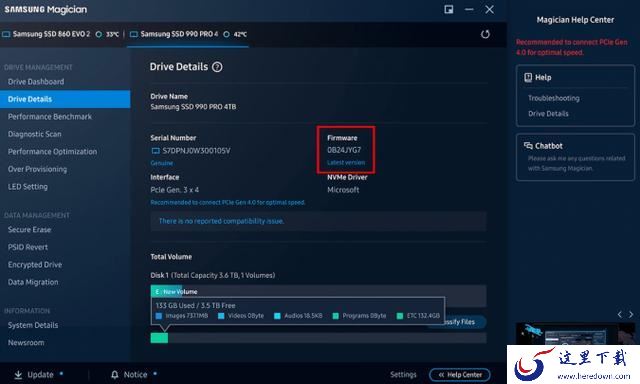Open Performance Benchmark in sidebar
Viewport: 640px width, 384px height.
click(50, 117)
